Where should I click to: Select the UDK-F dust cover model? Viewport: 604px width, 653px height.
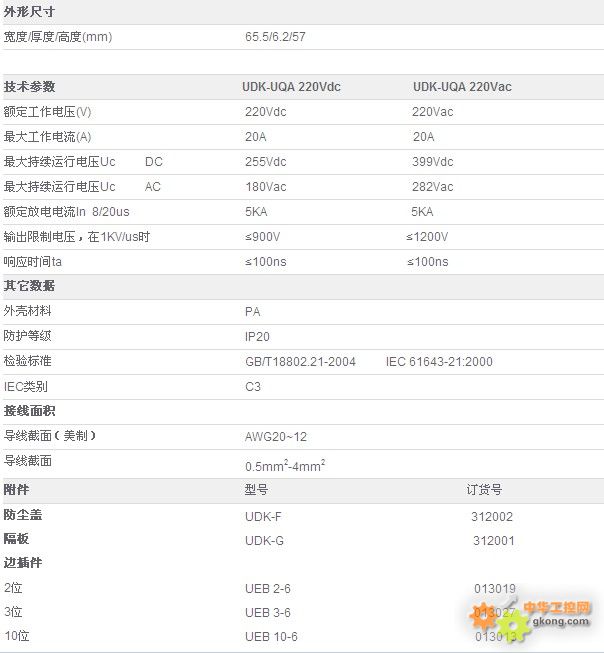pyautogui.click(x=264, y=516)
